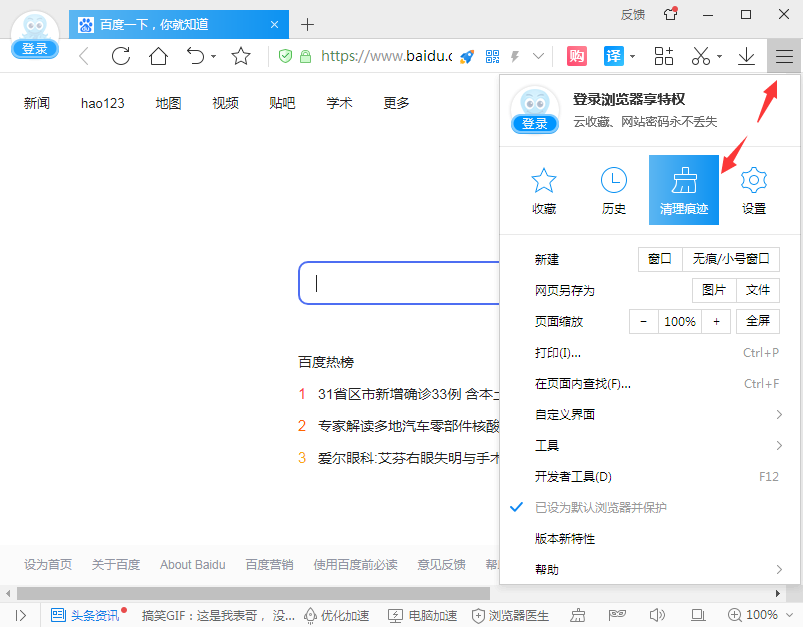Click the green security shield icon
Image resolution: width=803 pixels, height=627 pixels.
click(x=285, y=56)
